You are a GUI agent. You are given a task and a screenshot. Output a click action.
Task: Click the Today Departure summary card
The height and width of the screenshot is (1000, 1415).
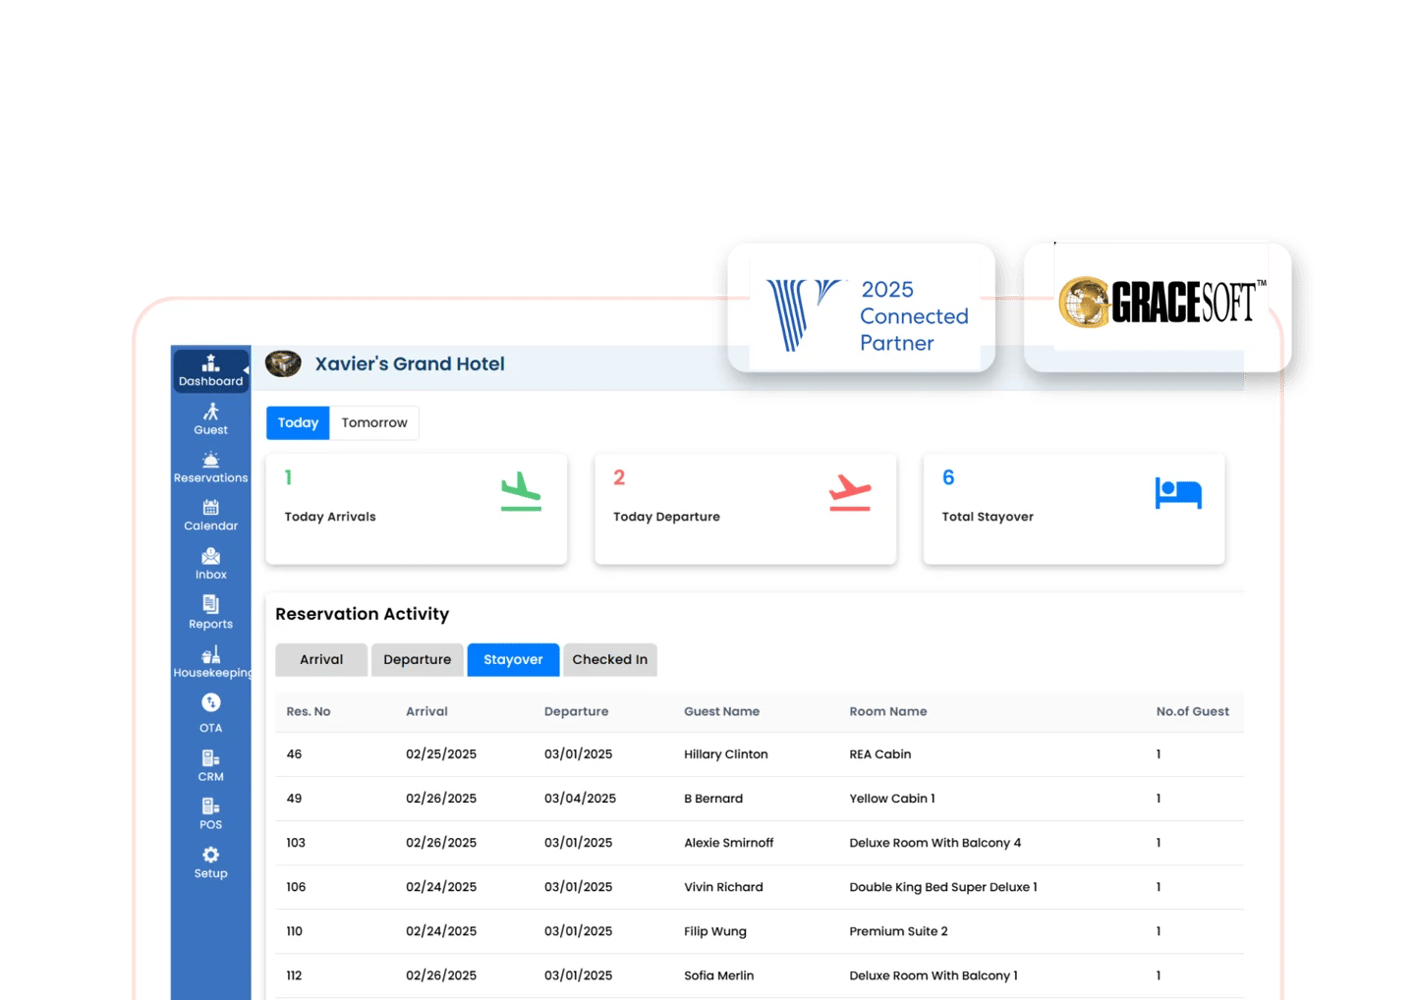745,509
